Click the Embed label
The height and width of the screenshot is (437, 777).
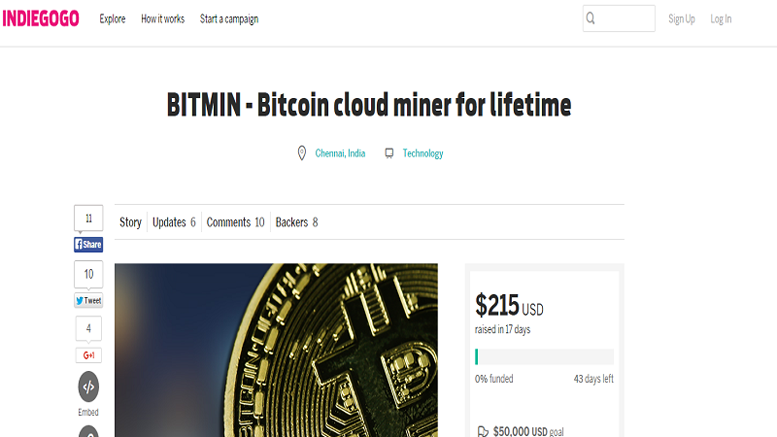pos(88,412)
